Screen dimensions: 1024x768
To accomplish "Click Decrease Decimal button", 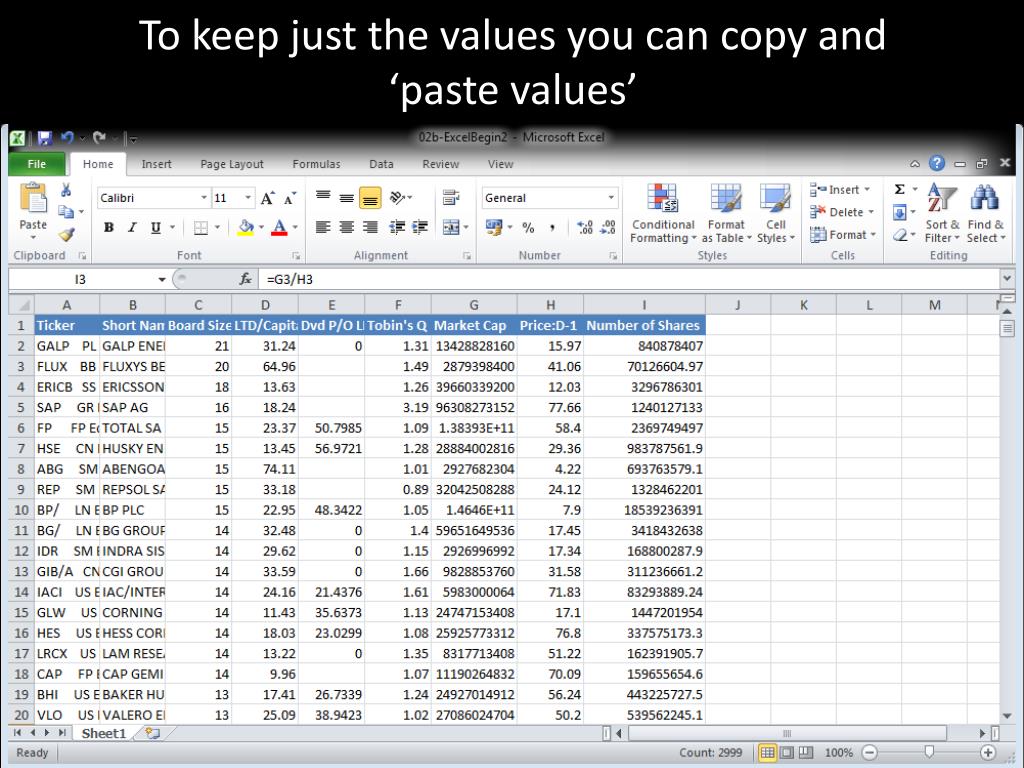I will point(608,227).
